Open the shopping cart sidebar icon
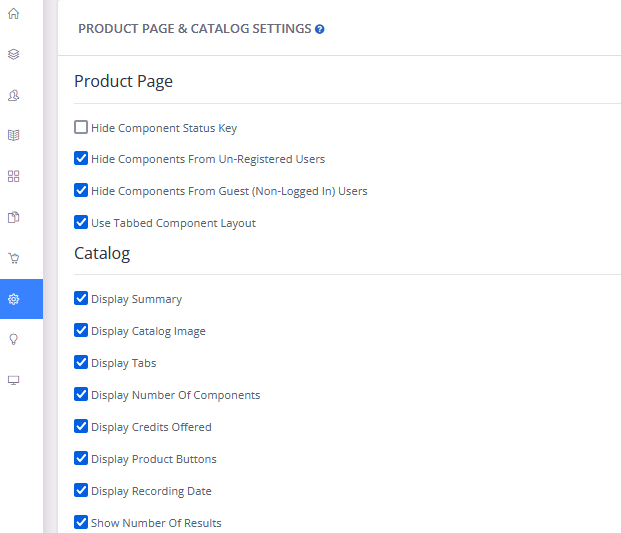 [x=13, y=258]
